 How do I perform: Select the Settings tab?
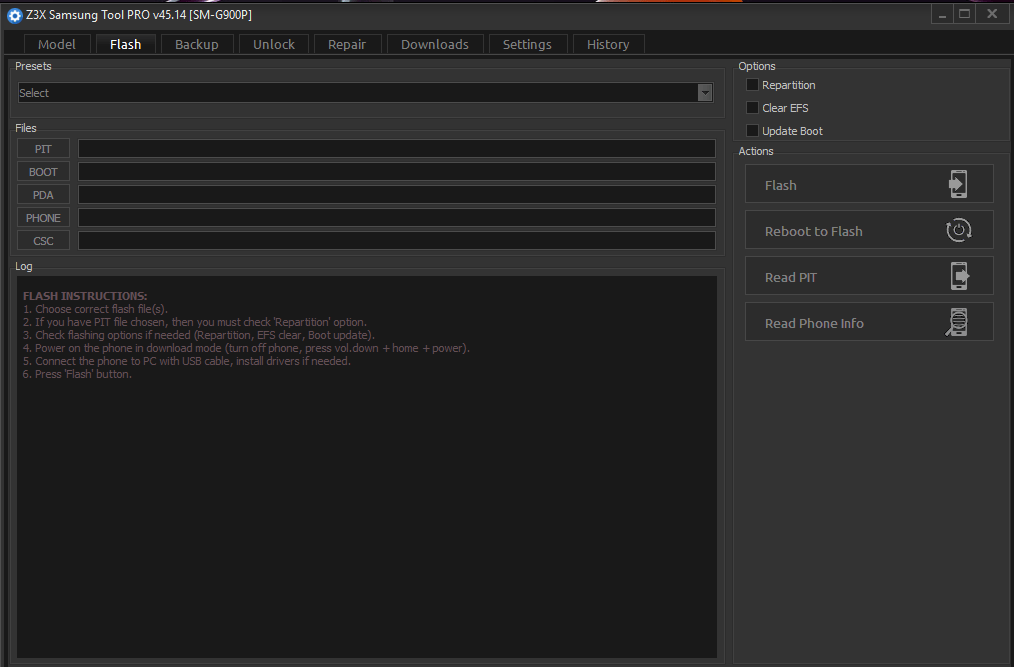coord(527,44)
